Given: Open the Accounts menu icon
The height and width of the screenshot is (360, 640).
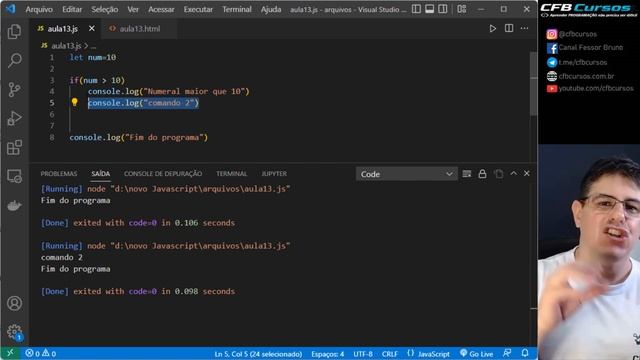Looking at the screenshot, I should click(x=14, y=303).
